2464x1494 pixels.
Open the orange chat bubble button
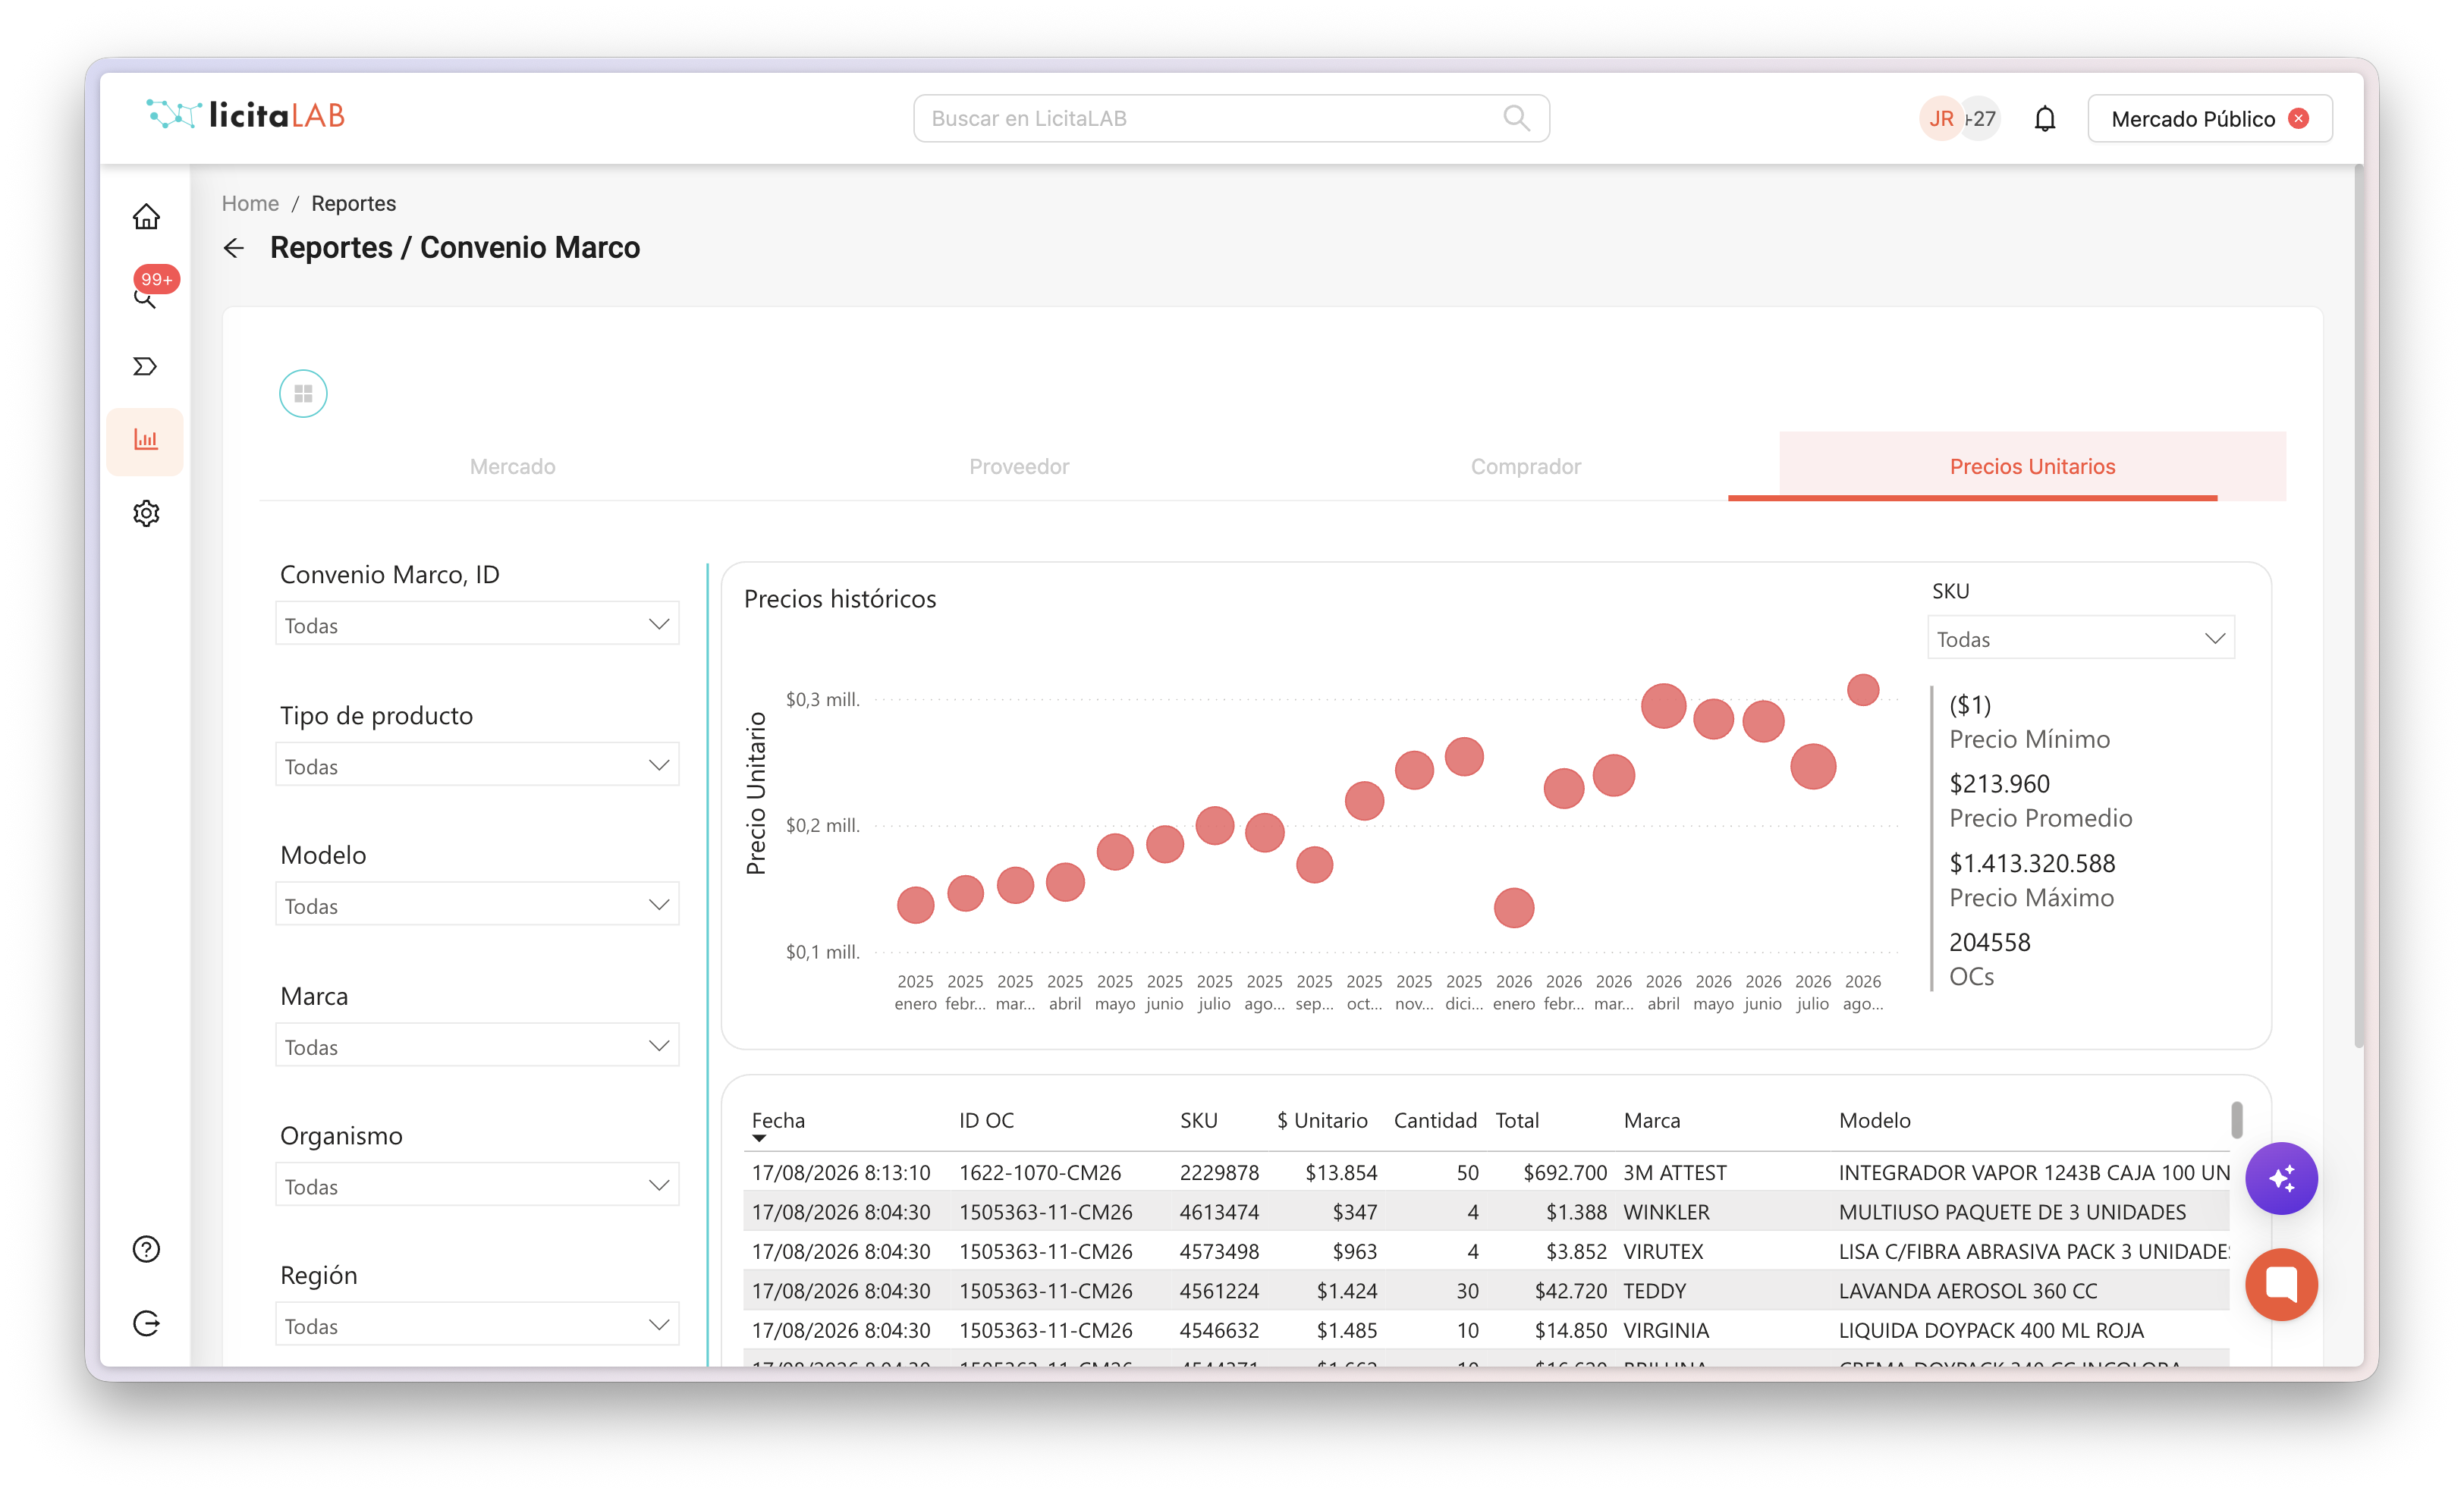pyautogui.click(x=2281, y=1284)
